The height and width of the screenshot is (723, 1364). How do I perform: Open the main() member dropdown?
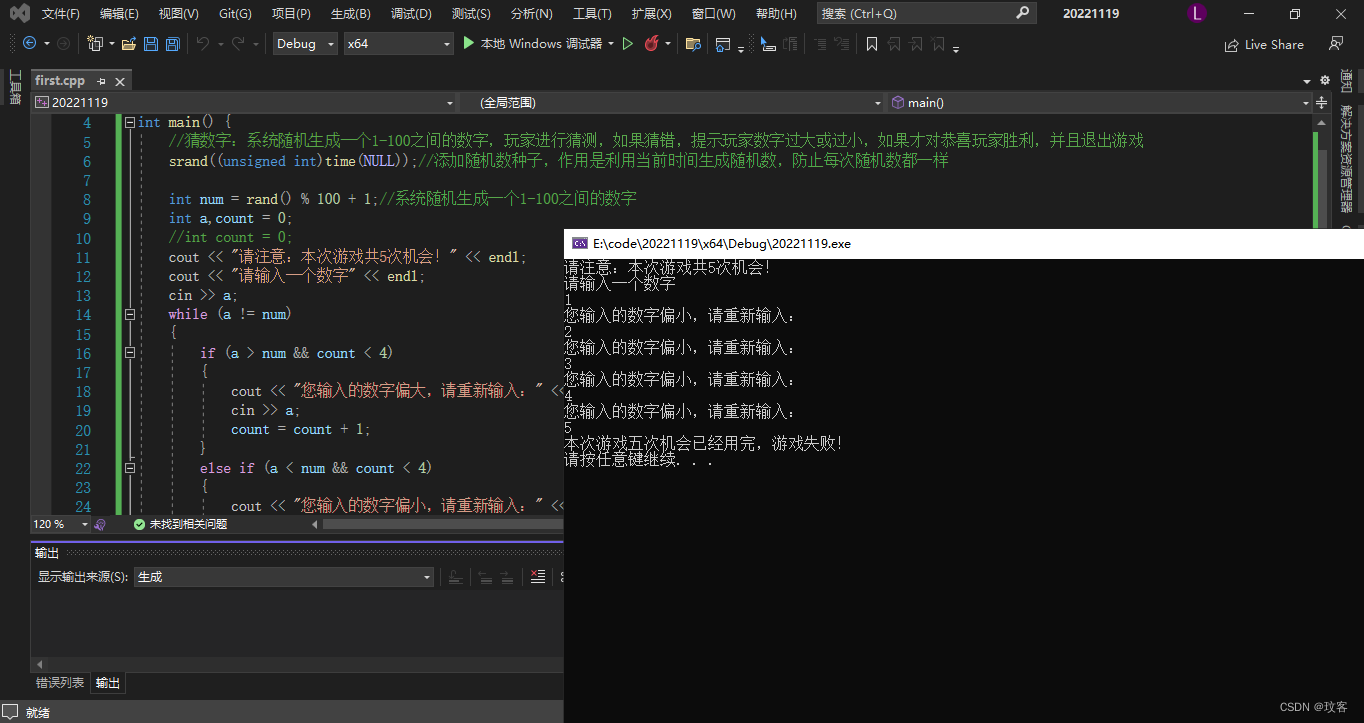[1099, 102]
